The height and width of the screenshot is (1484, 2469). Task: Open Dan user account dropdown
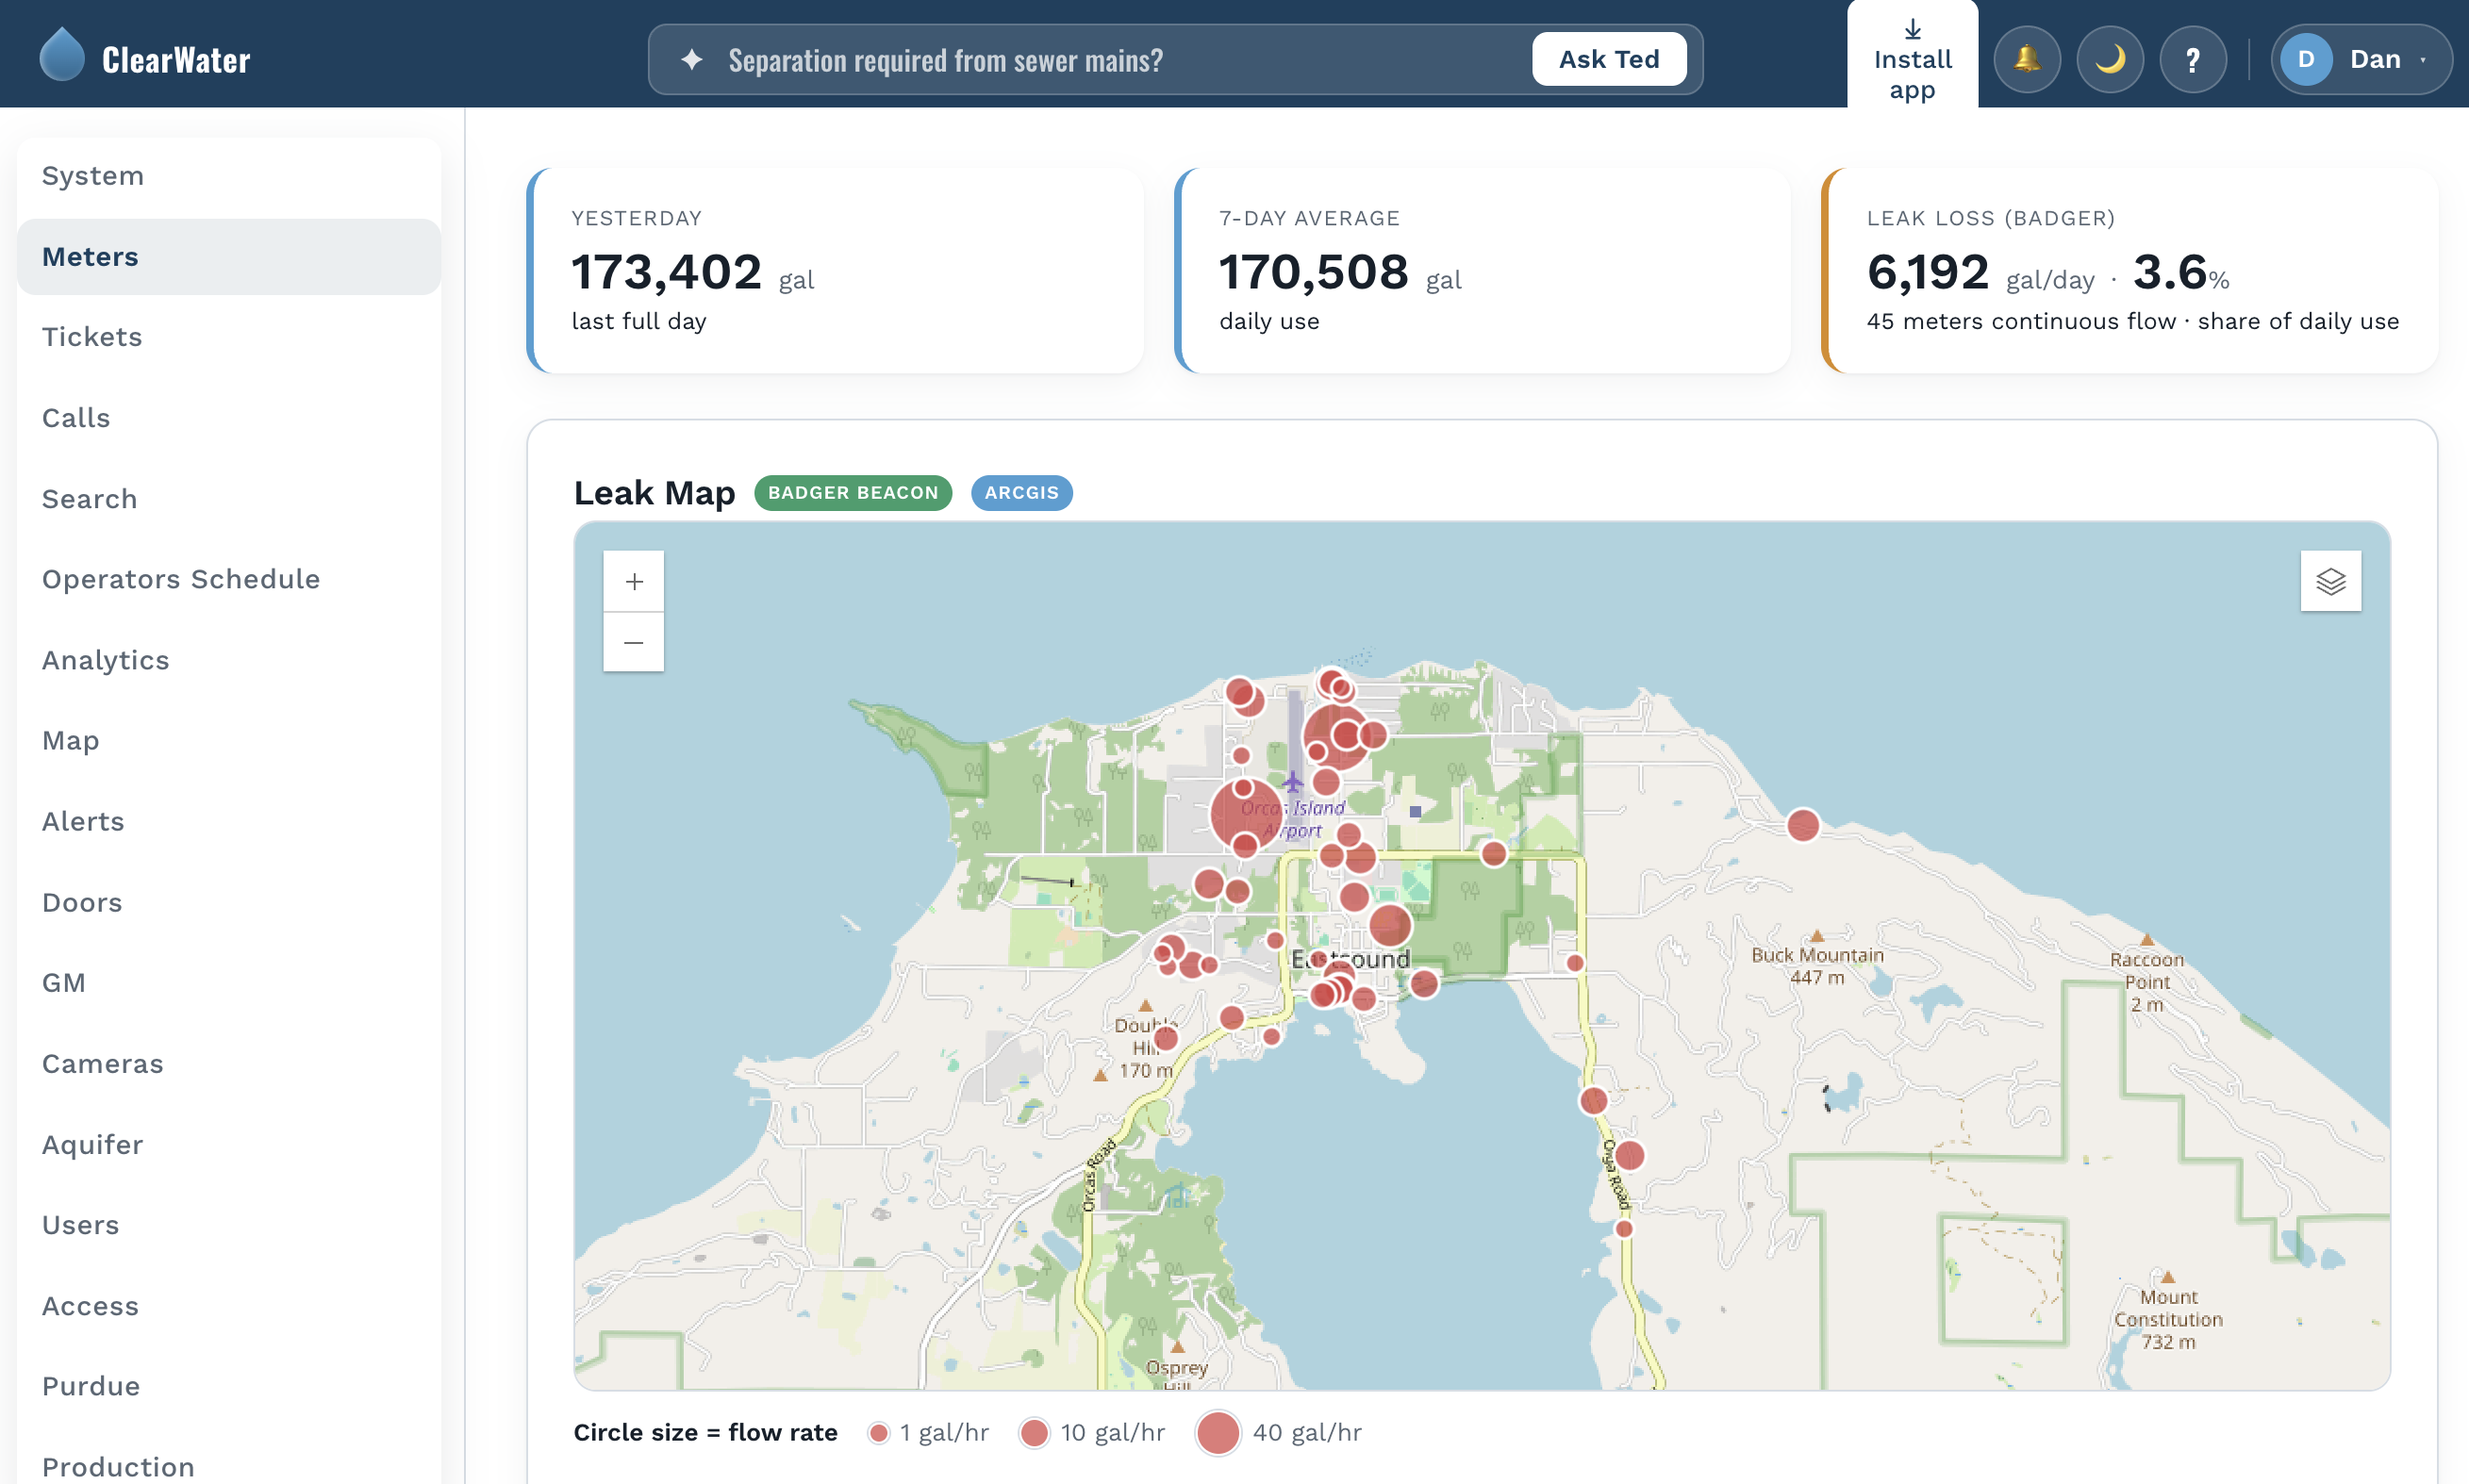(x=2361, y=59)
